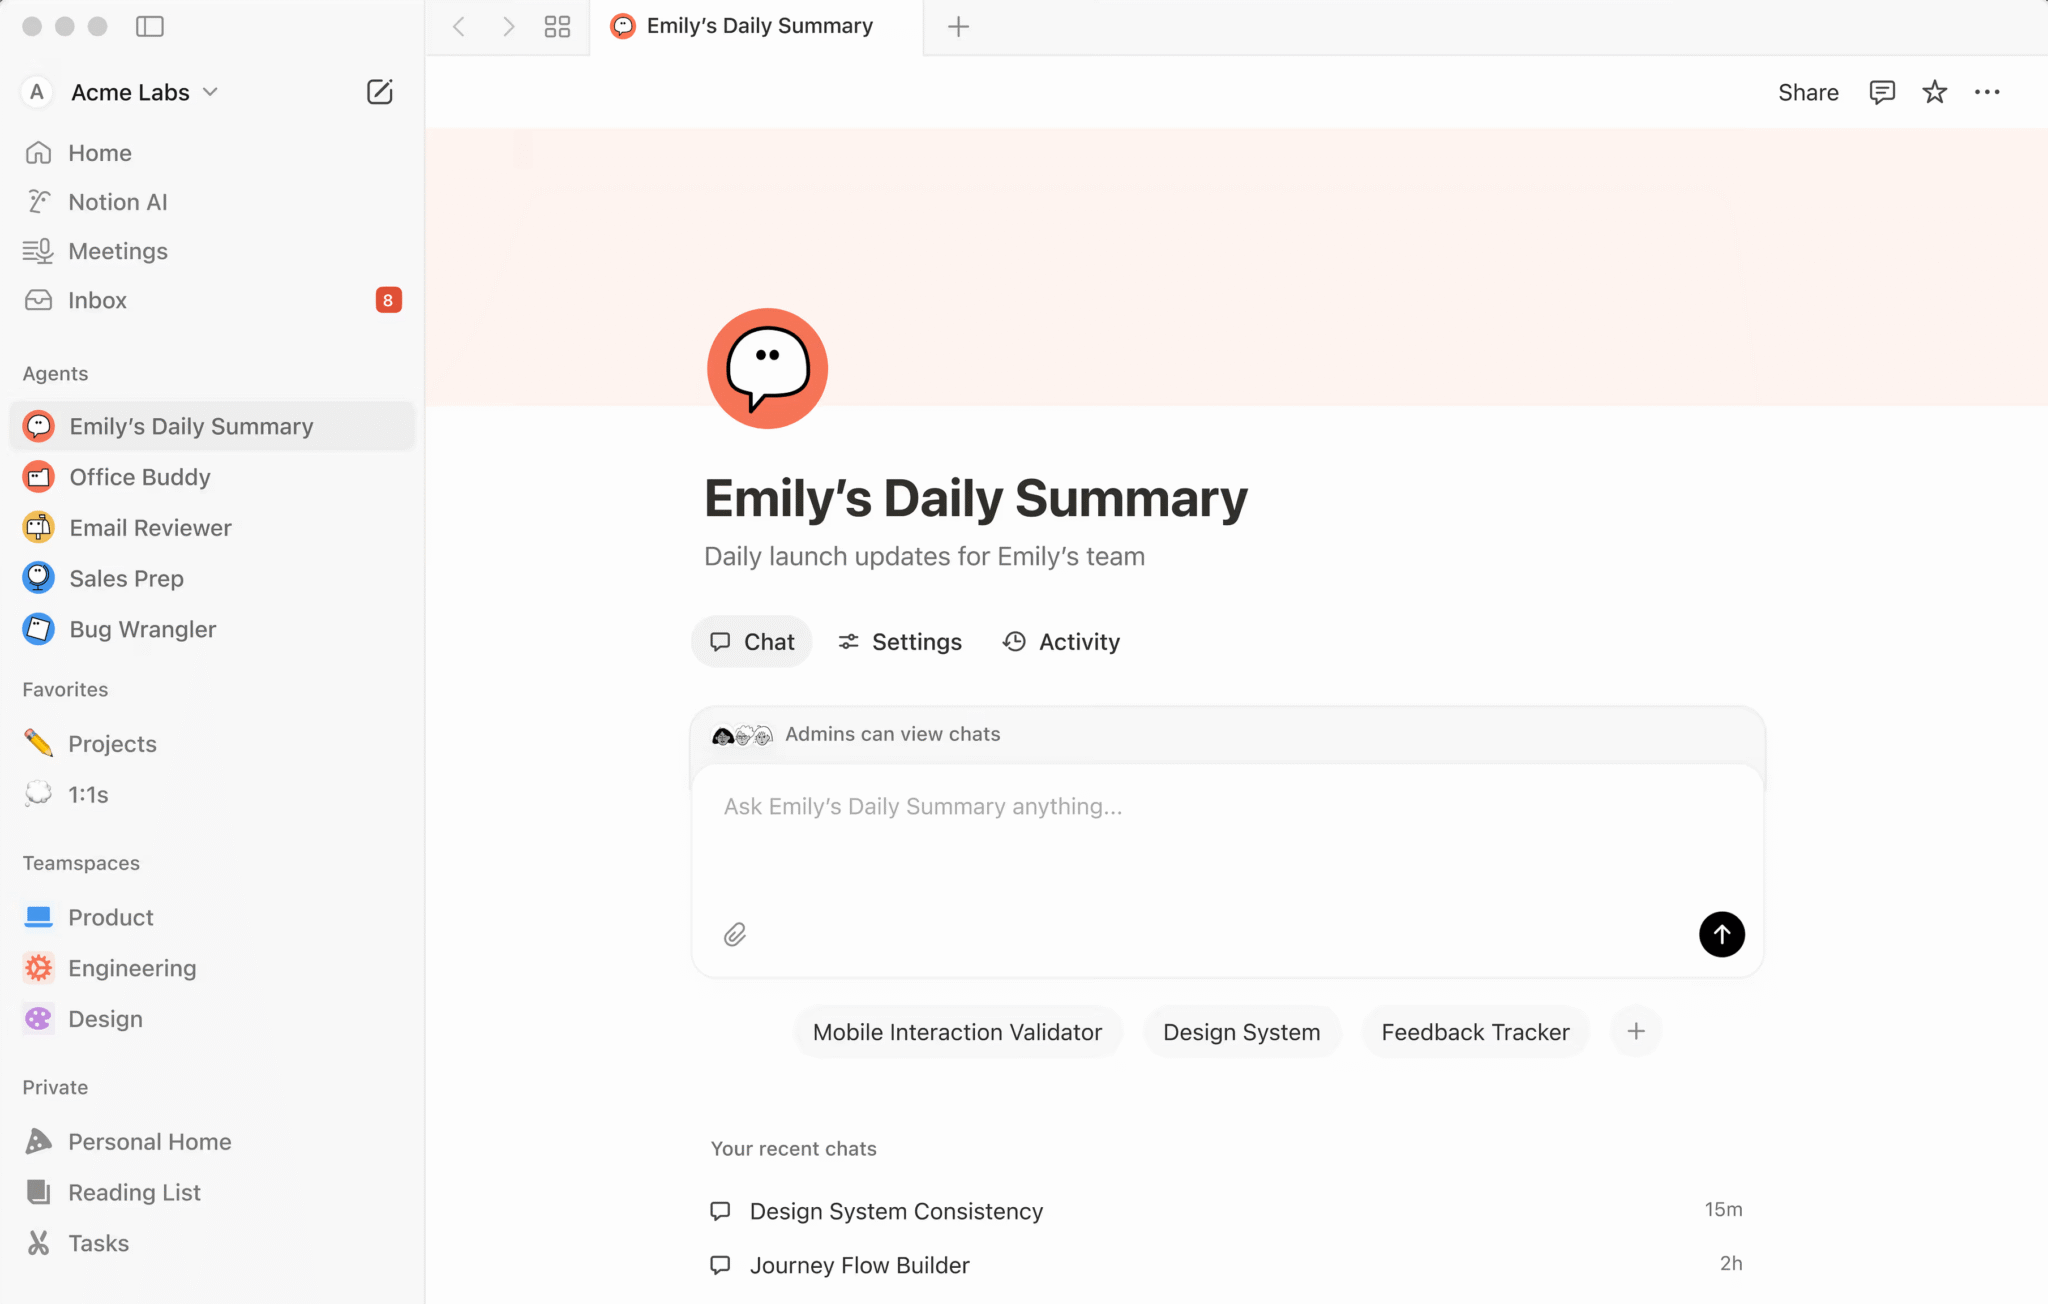Open Notion AI from the sidebar
This screenshot has width=2048, height=1304.
point(117,201)
